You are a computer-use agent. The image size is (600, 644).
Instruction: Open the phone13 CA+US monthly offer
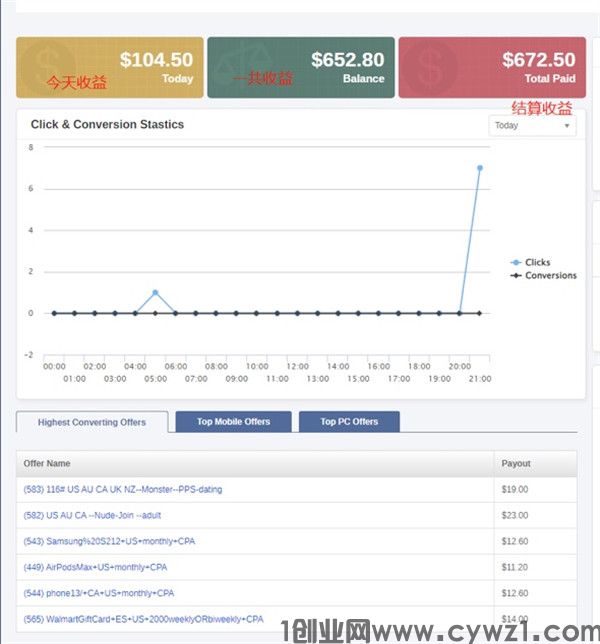[x=94, y=594]
